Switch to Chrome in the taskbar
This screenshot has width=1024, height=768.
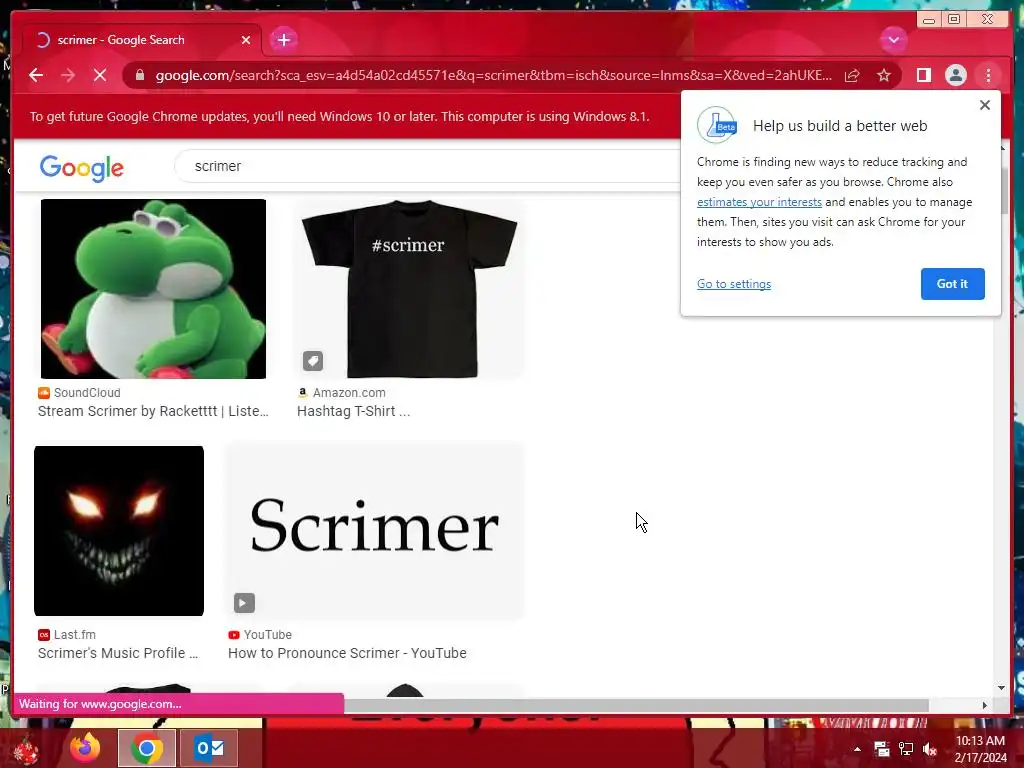point(147,748)
